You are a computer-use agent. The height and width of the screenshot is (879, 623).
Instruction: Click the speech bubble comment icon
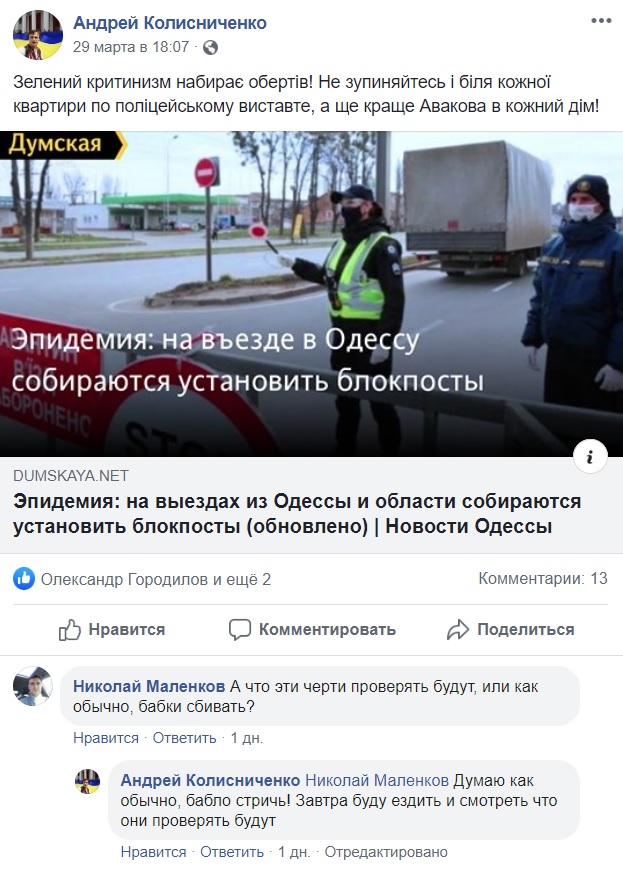pos(239,630)
